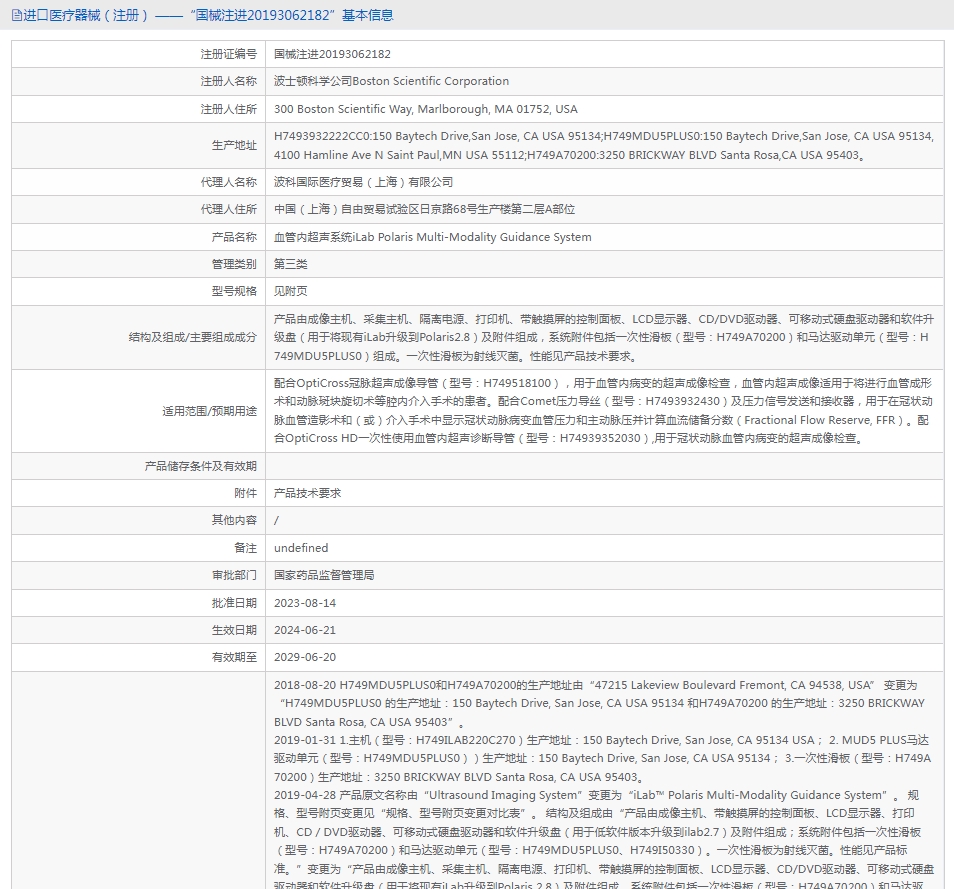Screen dimensions: 954x889
Task: Click the label 管理类别
Action: point(234,265)
